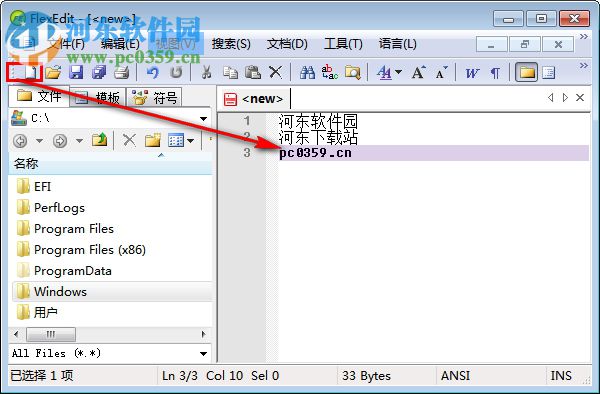Click file list scroll right arrow
Image resolution: width=600 pixels, height=394 pixels.
coord(204,334)
